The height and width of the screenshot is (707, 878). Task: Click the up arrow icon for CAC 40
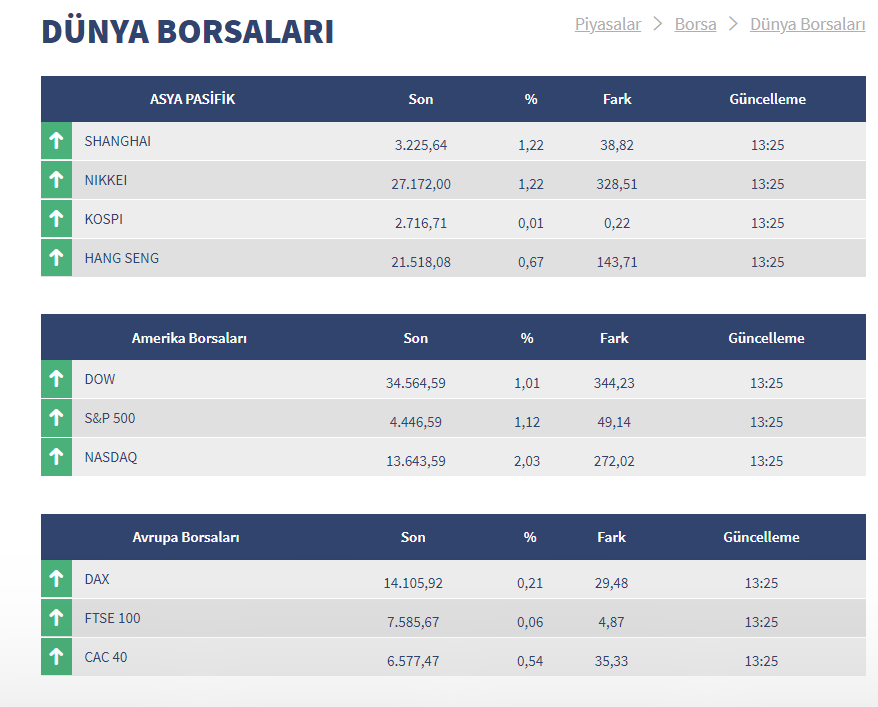(x=56, y=657)
